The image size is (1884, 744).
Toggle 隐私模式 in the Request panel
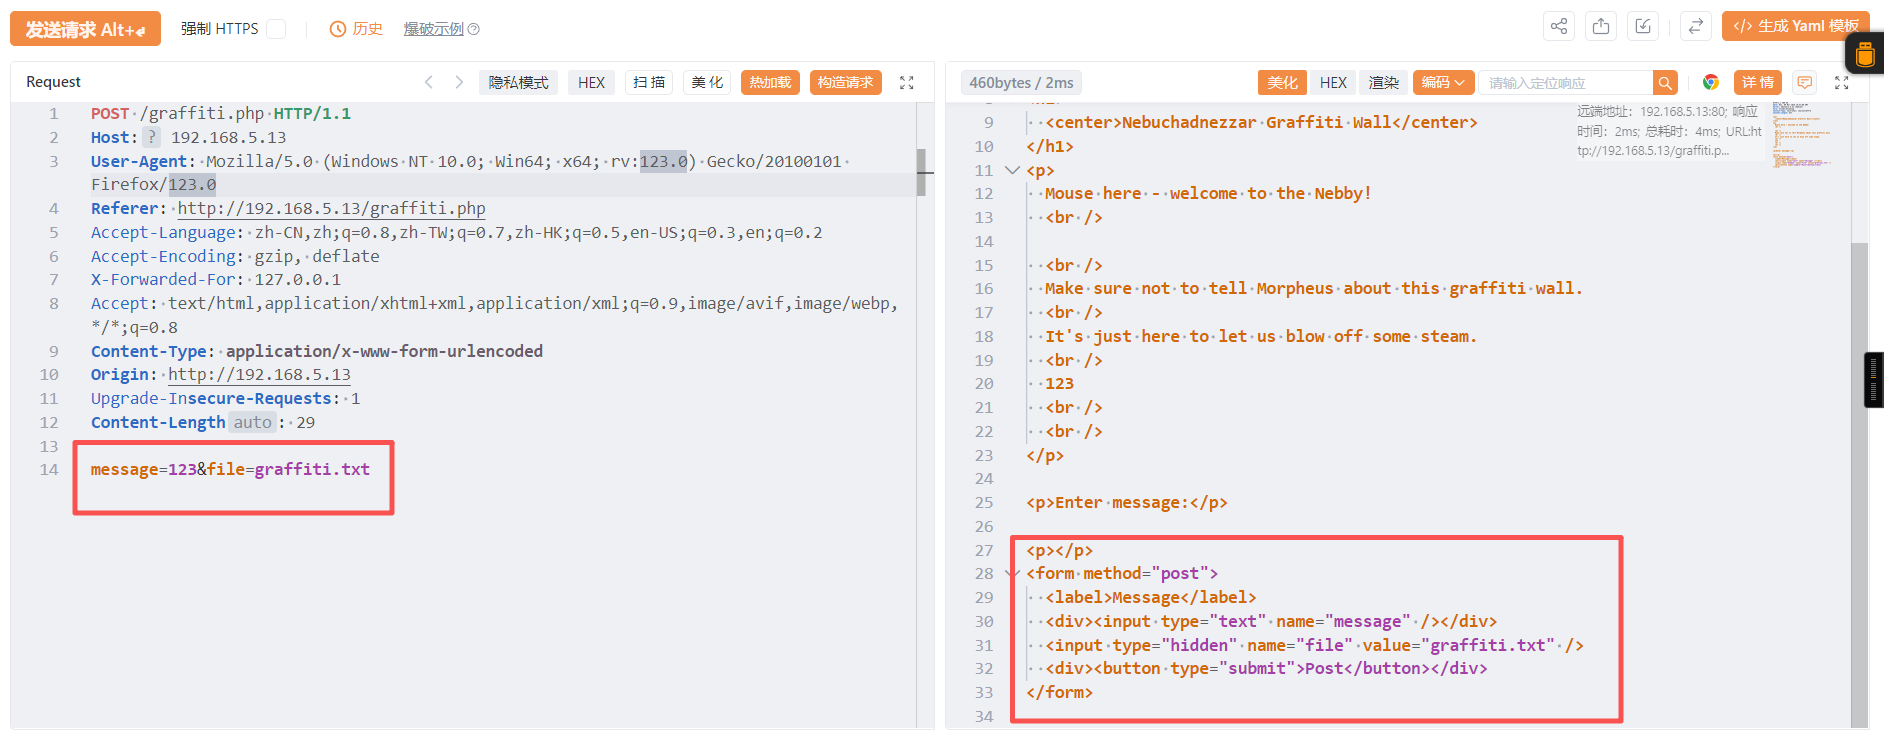tap(519, 83)
